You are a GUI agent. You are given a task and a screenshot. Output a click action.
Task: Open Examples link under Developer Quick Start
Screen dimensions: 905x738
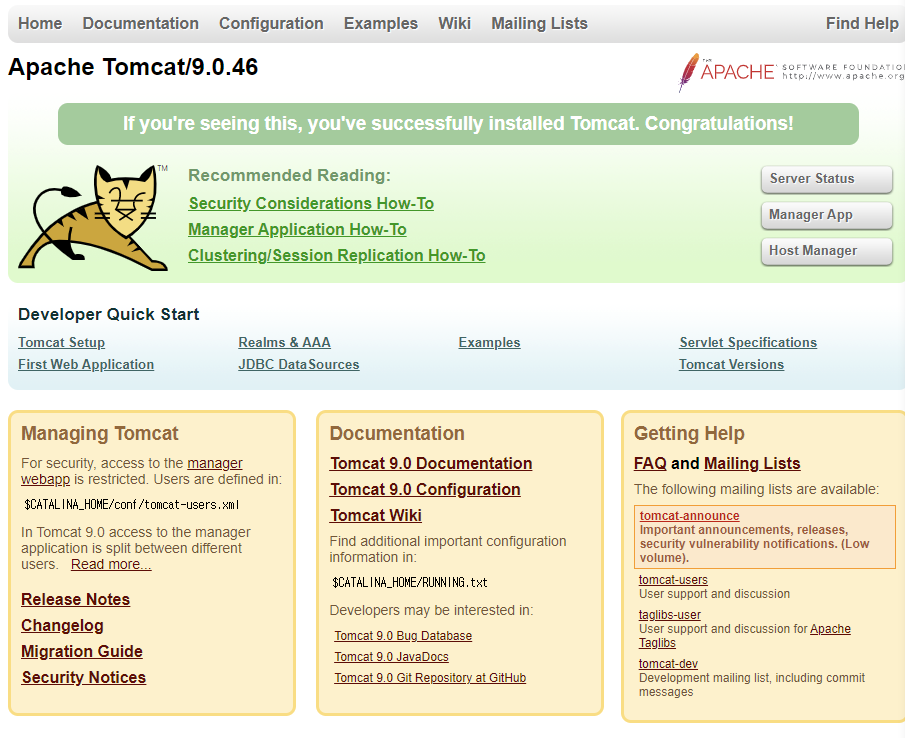click(x=489, y=342)
